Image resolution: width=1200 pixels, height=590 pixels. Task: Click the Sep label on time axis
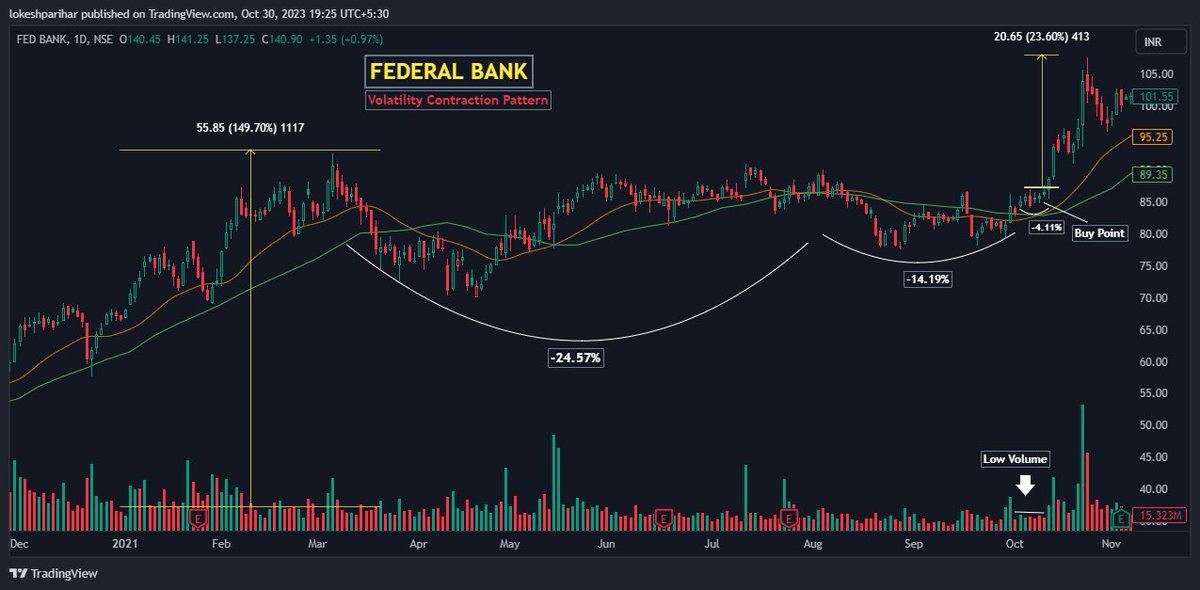[913, 544]
